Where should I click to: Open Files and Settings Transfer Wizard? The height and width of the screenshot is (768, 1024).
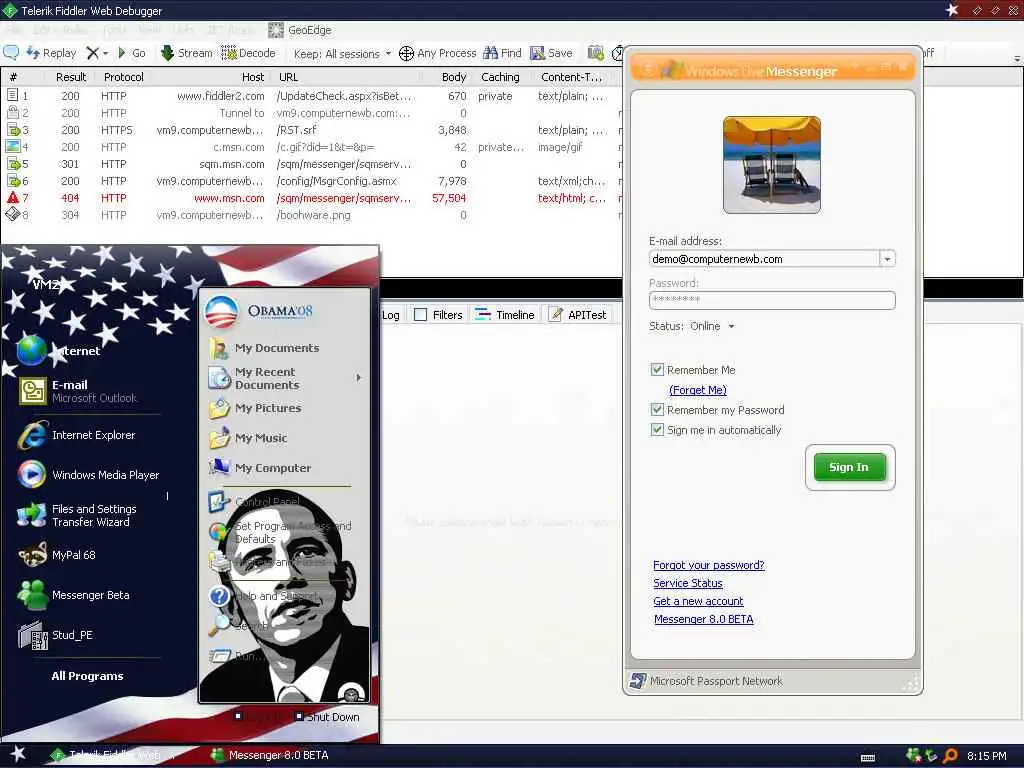point(78,515)
